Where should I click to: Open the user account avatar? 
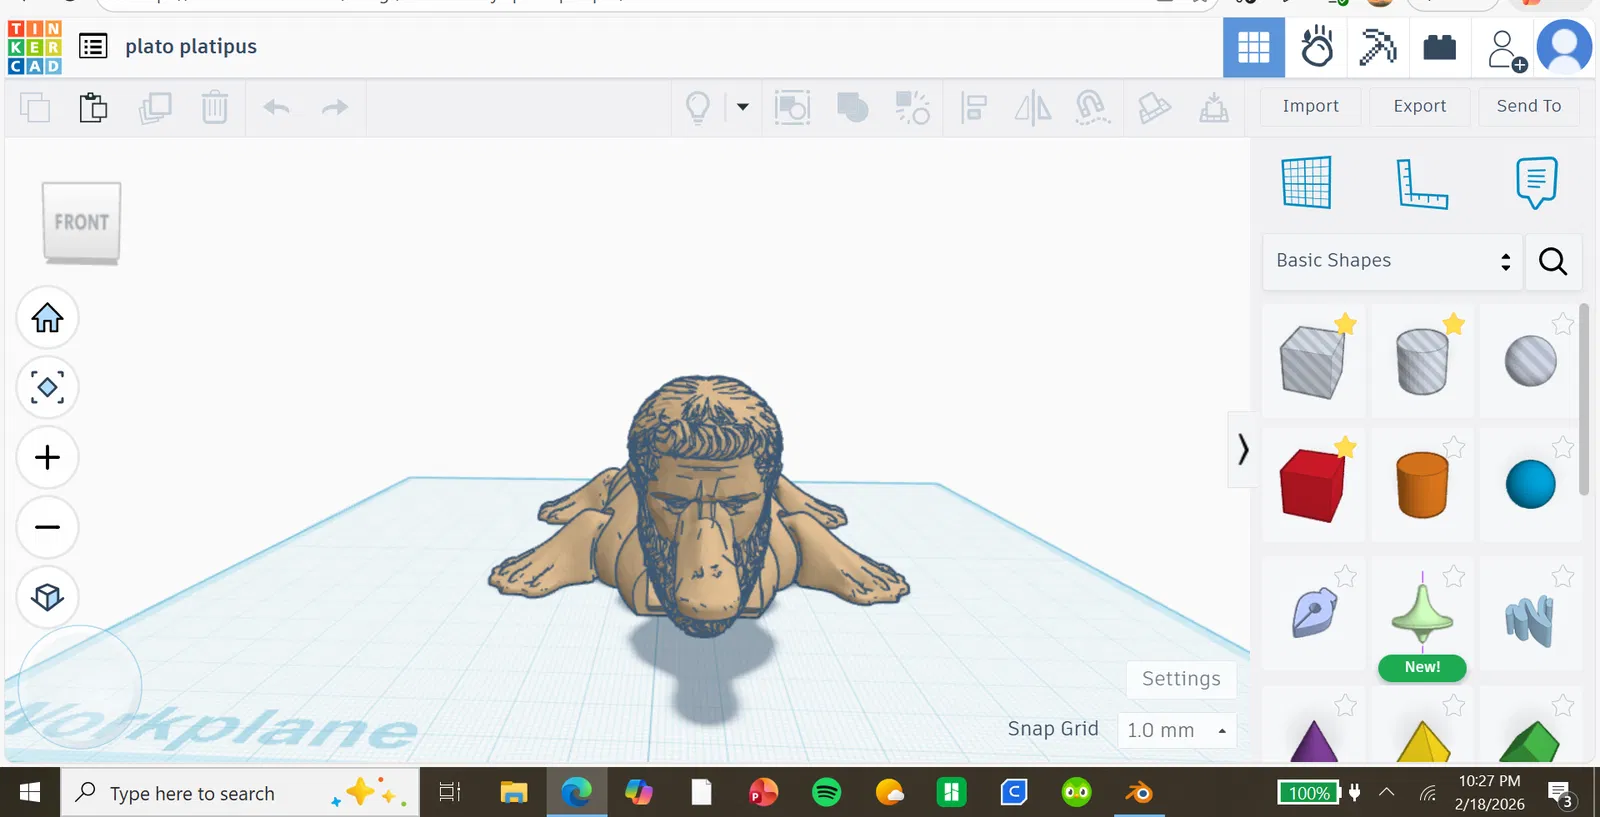click(x=1564, y=46)
